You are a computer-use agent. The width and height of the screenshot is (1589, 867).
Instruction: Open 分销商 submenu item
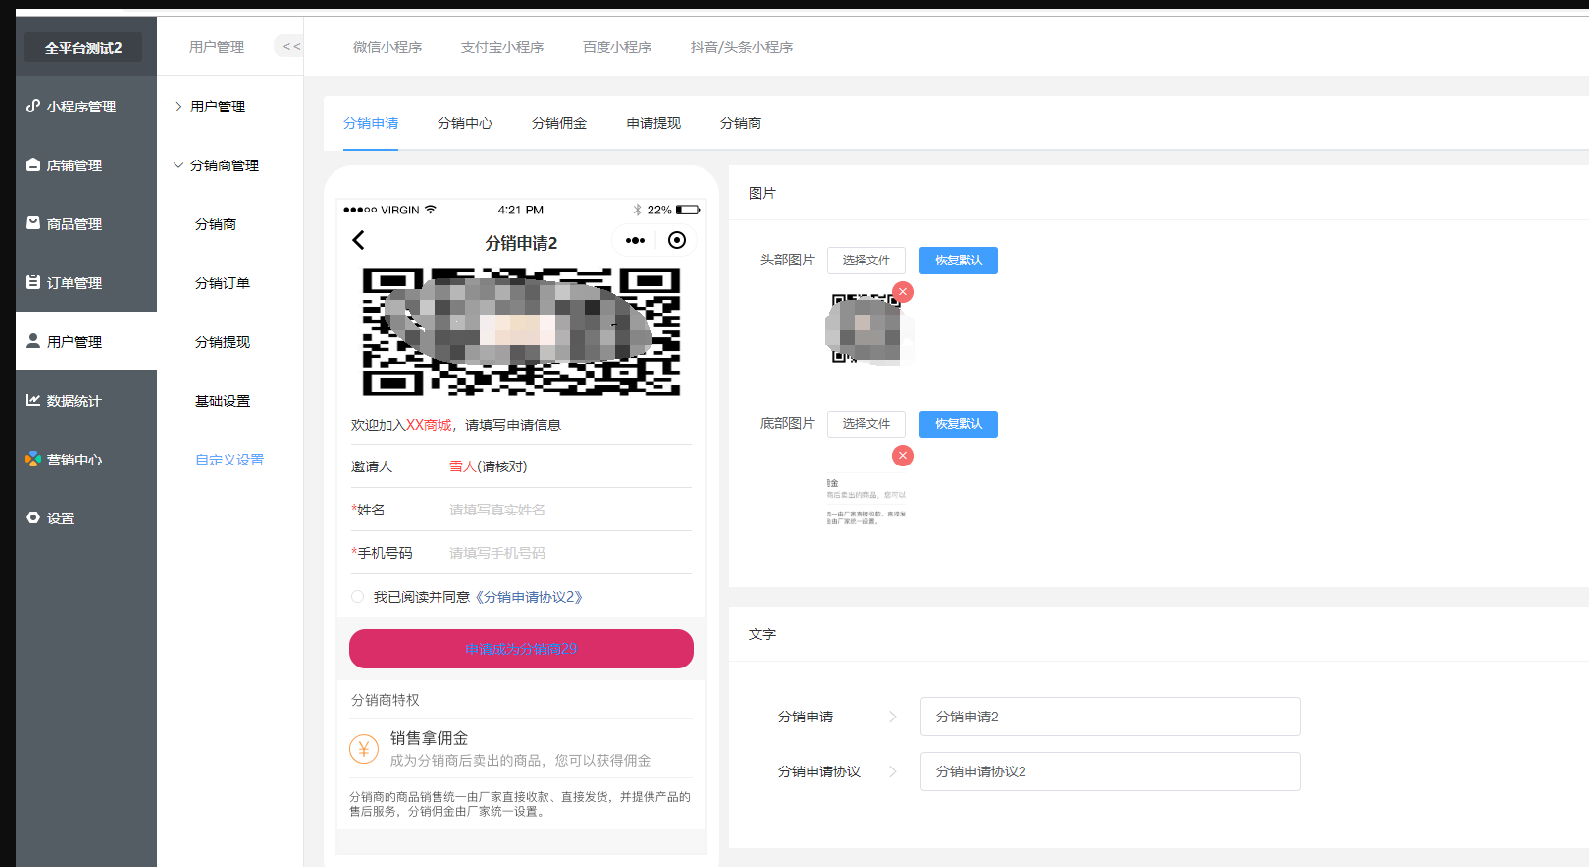[216, 224]
